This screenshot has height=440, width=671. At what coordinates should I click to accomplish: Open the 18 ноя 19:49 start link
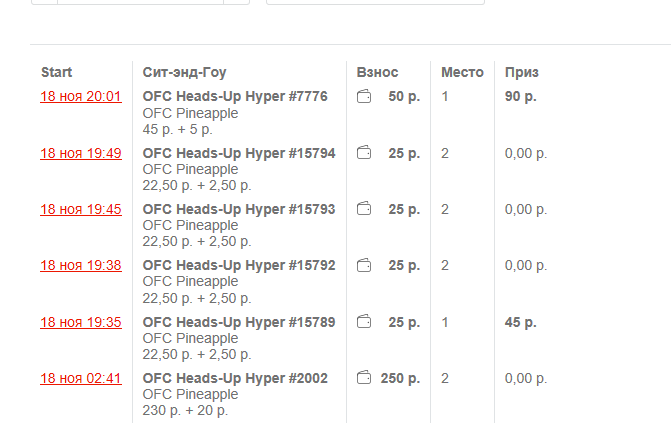[x=81, y=153]
